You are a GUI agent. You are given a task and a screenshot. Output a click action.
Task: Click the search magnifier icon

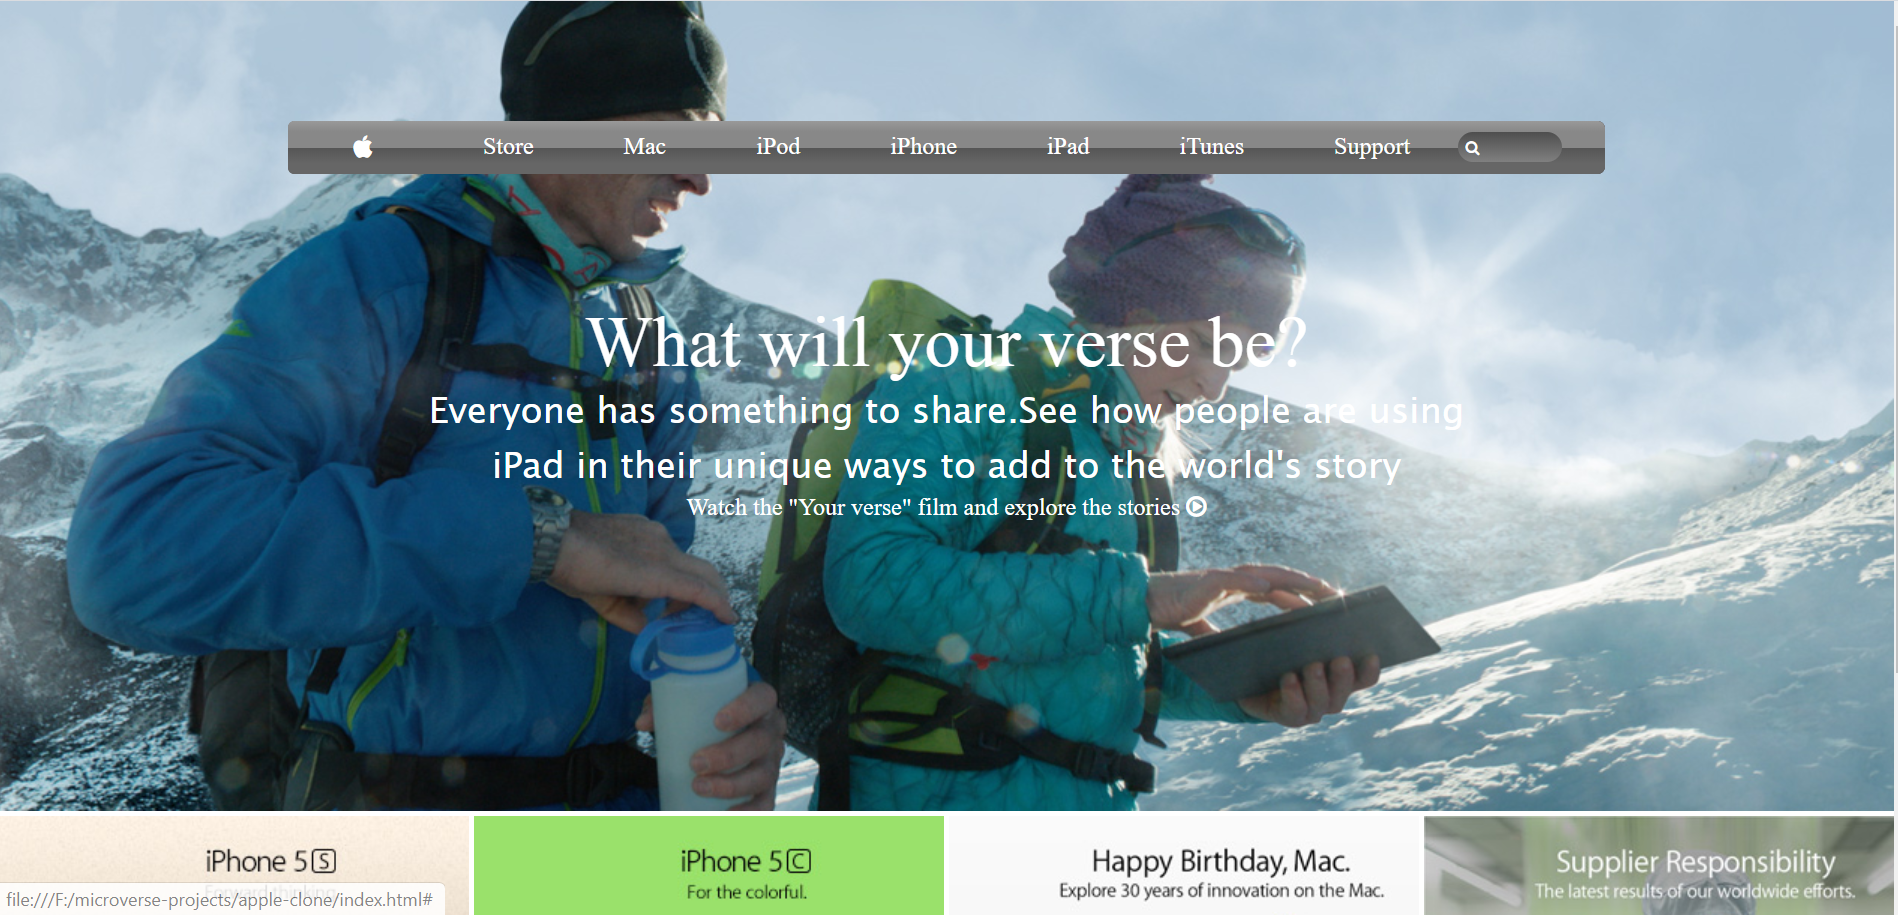click(1472, 148)
